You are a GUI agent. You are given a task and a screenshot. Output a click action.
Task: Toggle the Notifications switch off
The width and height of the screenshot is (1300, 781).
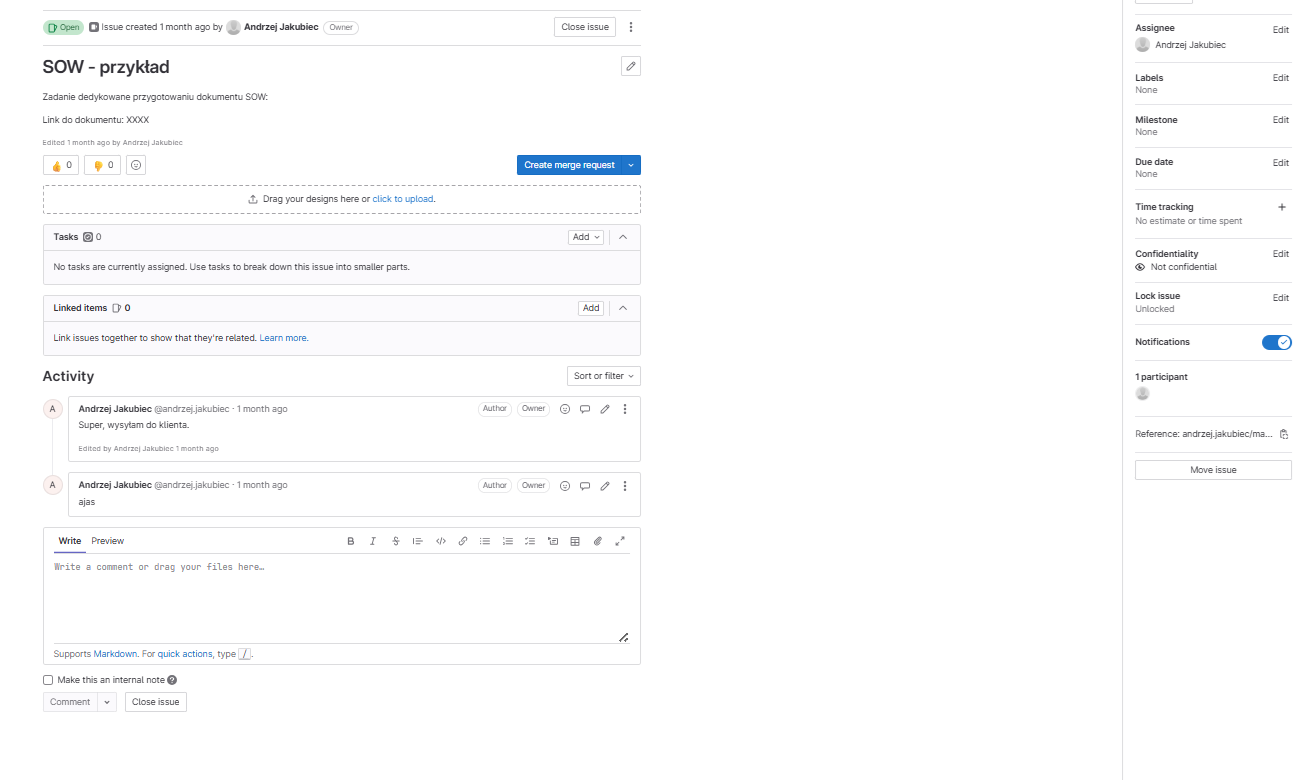[x=1276, y=342]
